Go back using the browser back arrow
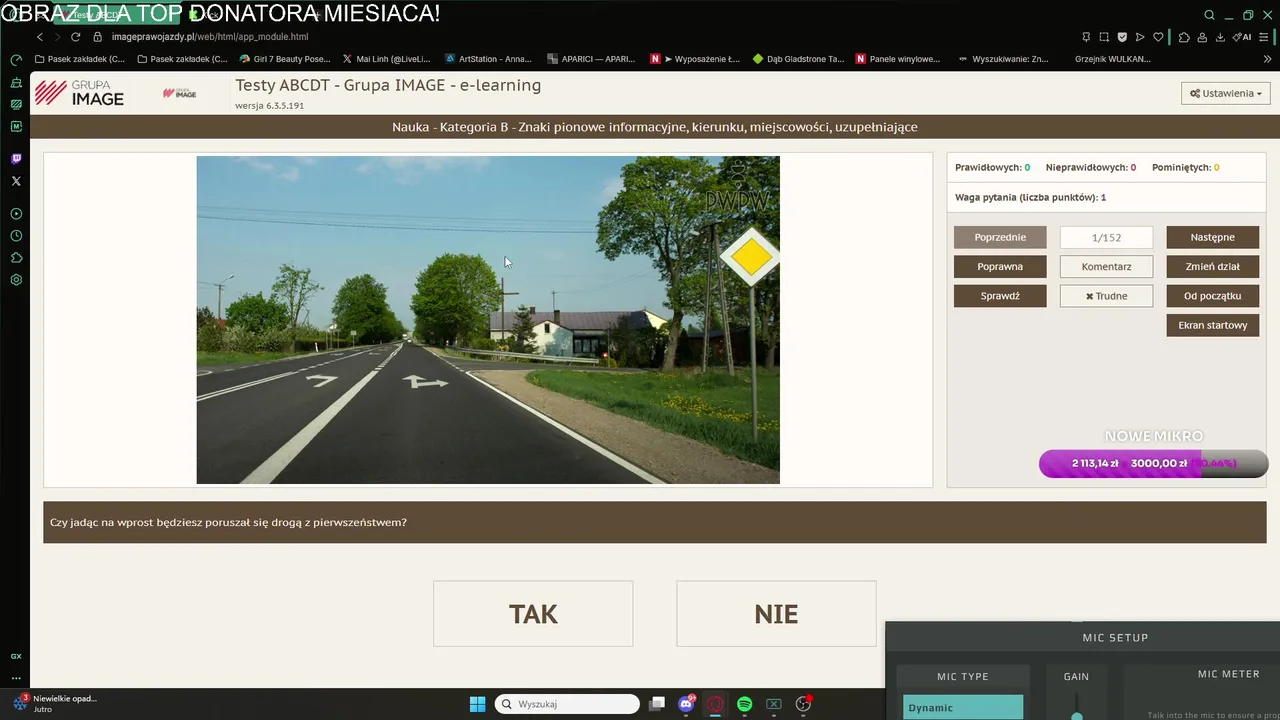The image size is (1280, 720). (40, 37)
